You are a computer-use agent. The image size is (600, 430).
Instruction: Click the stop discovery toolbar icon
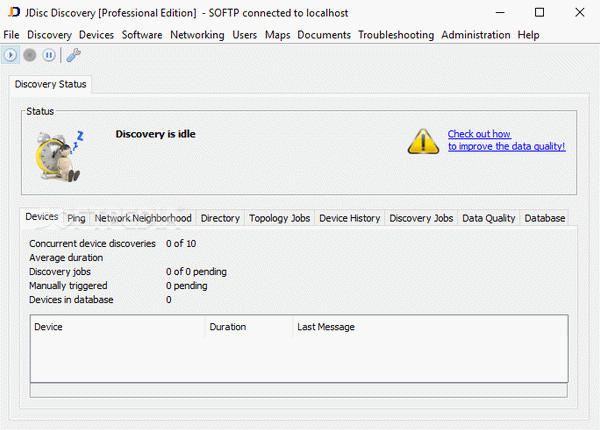[29, 55]
